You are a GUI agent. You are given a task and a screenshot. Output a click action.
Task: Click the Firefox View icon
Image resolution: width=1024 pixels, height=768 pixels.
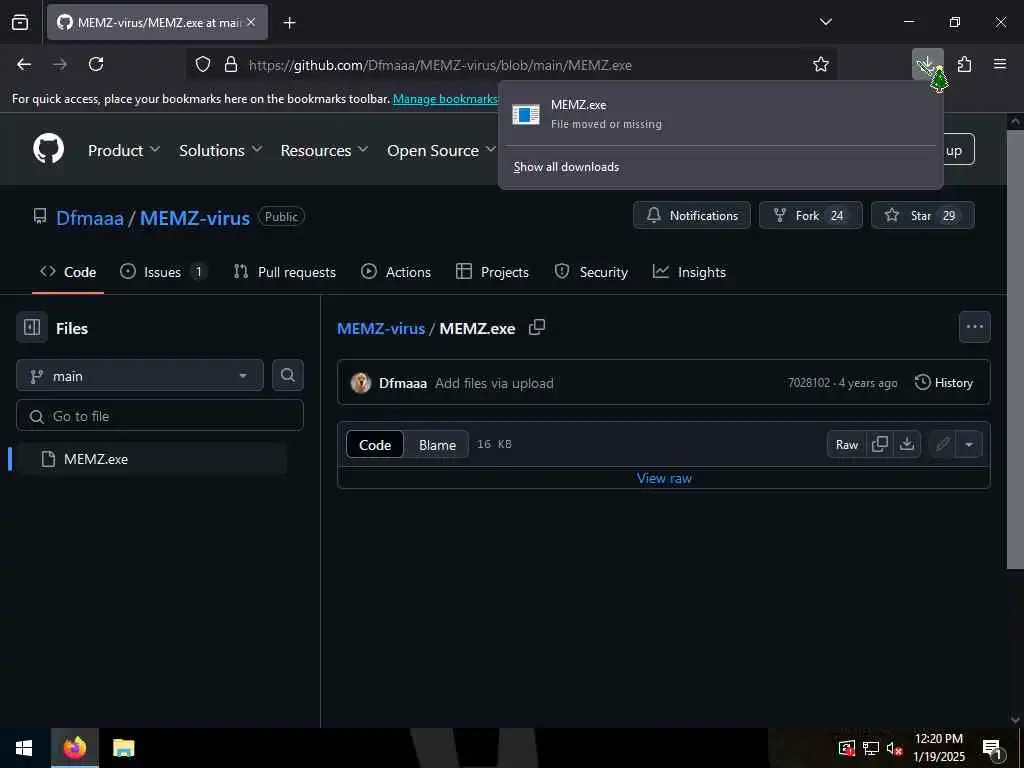20,22
